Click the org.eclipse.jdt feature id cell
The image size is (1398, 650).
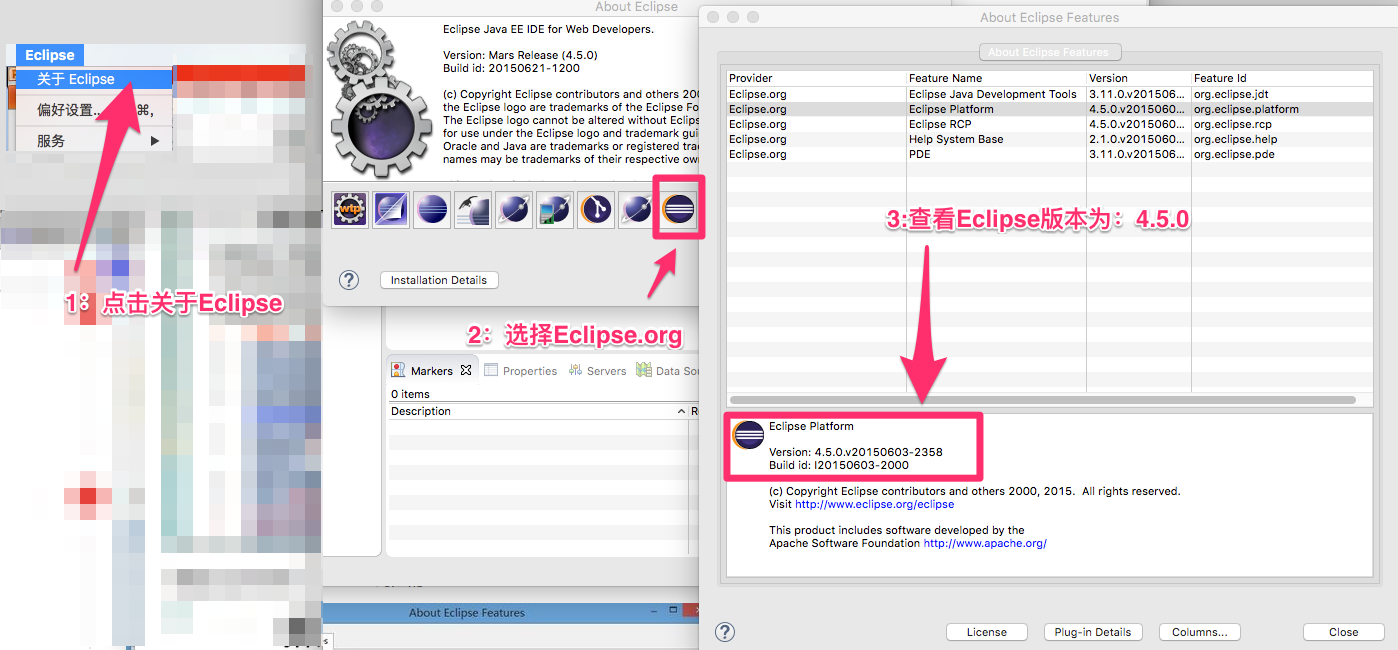(x=1231, y=94)
